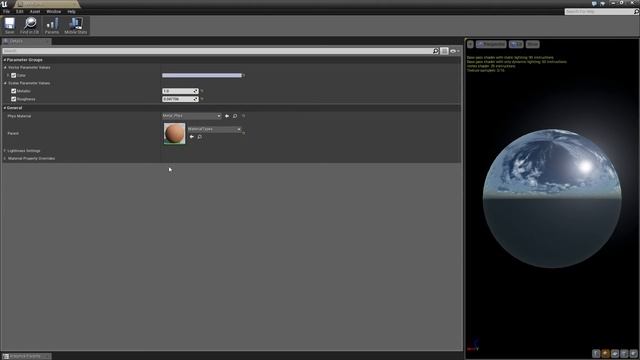Toggle the Mobile Stats toolbar icon
The height and width of the screenshot is (360, 640).
[76, 25]
